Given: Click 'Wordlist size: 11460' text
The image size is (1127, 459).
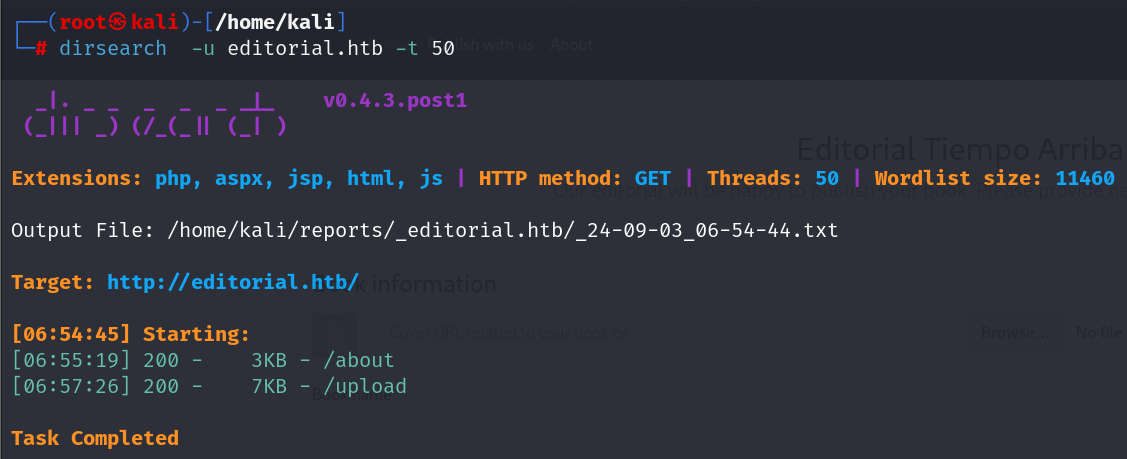Looking at the screenshot, I should click(995, 178).
